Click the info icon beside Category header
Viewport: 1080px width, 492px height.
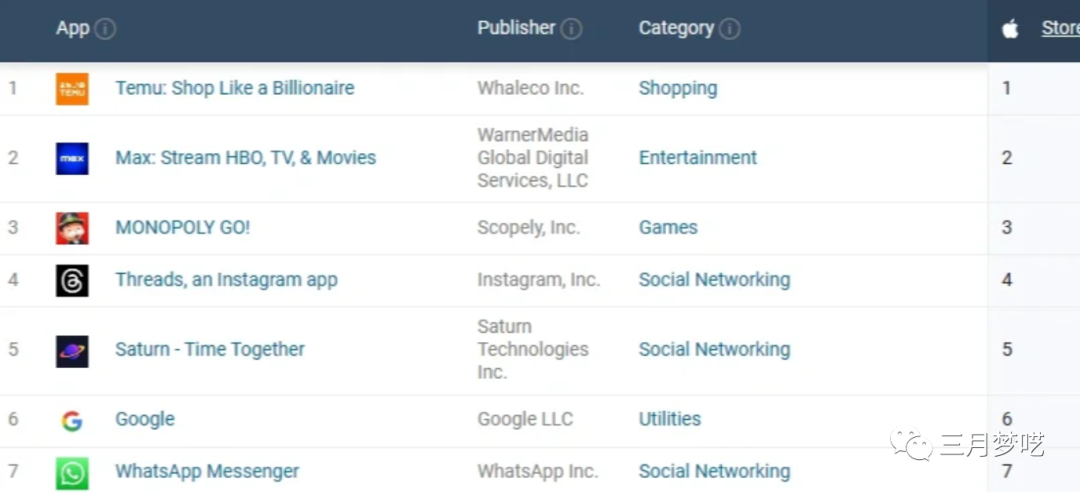[729, 29]
